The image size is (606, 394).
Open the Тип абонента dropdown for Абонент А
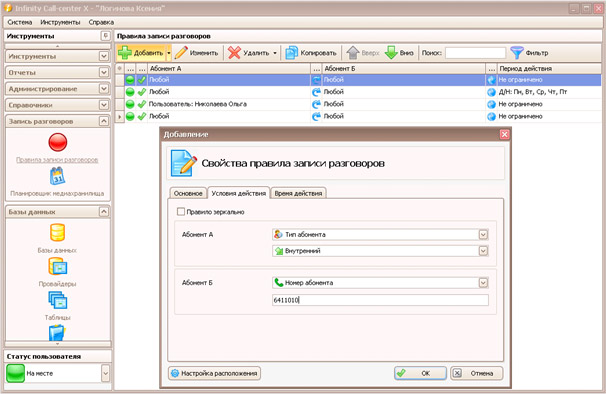483,235
